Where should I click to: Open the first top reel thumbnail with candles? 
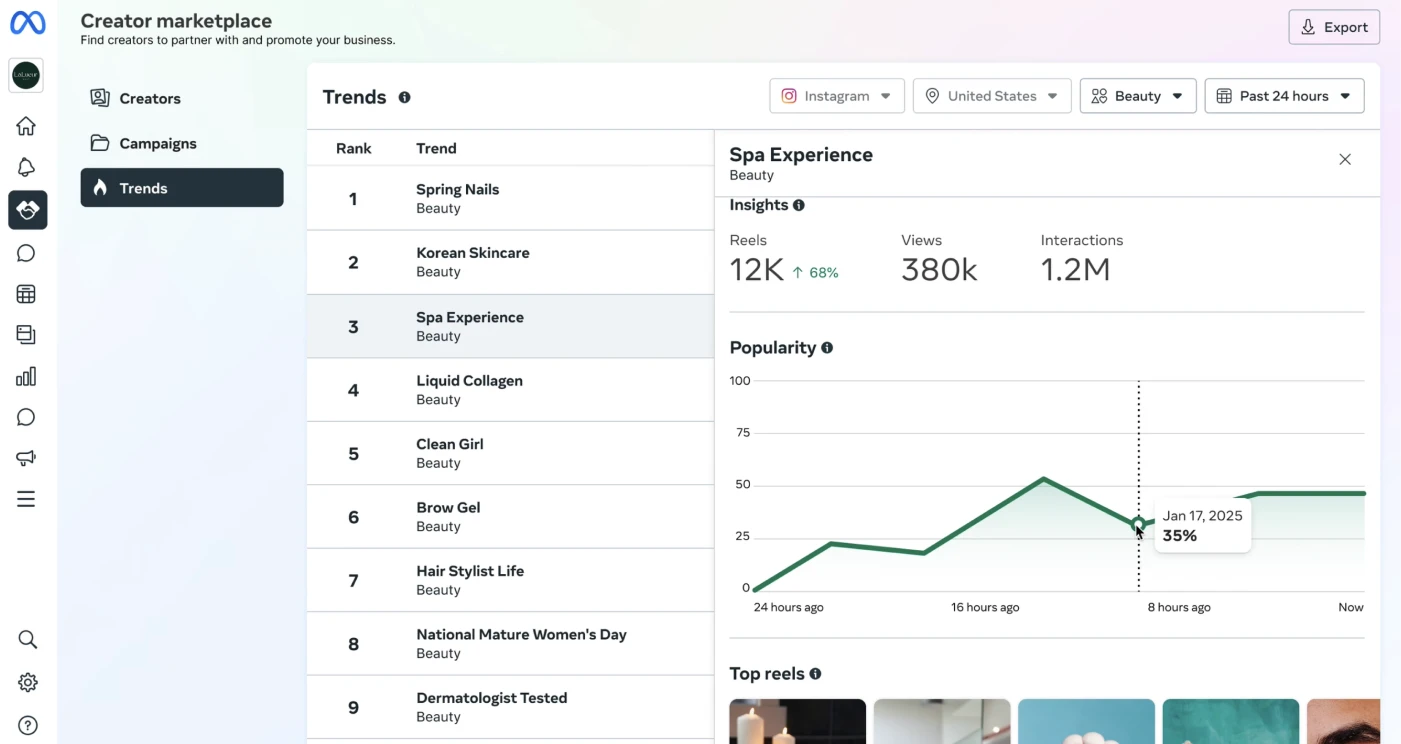[797, 721]
